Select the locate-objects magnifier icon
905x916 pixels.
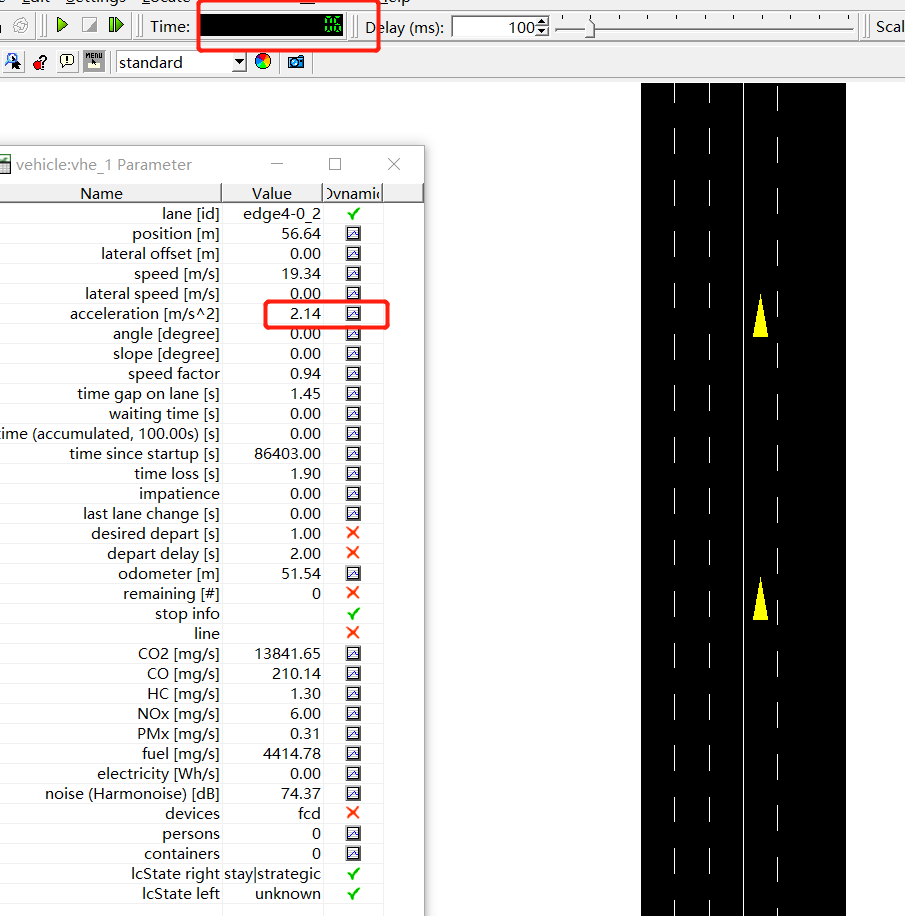pyautogui.click(x=12, y=61)
